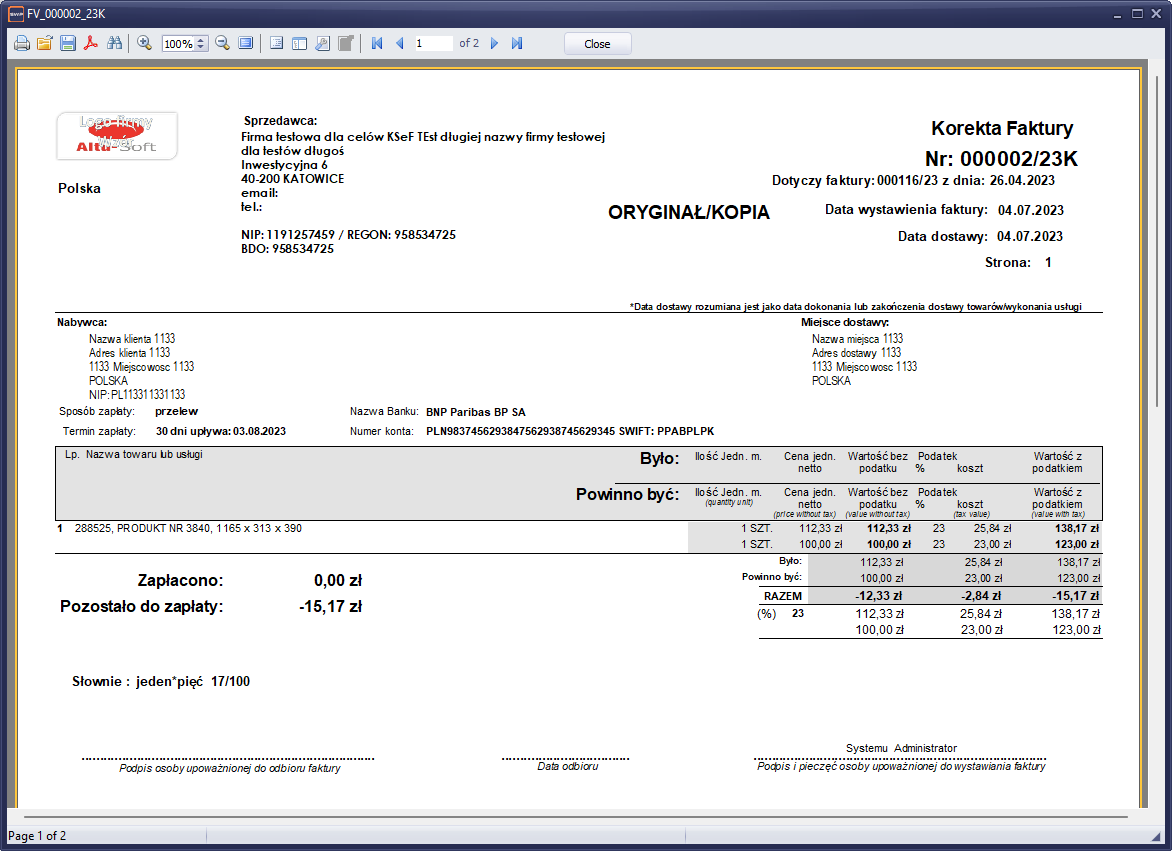
Task: Open a report file with folder icon
Action: tap(45, 44)
